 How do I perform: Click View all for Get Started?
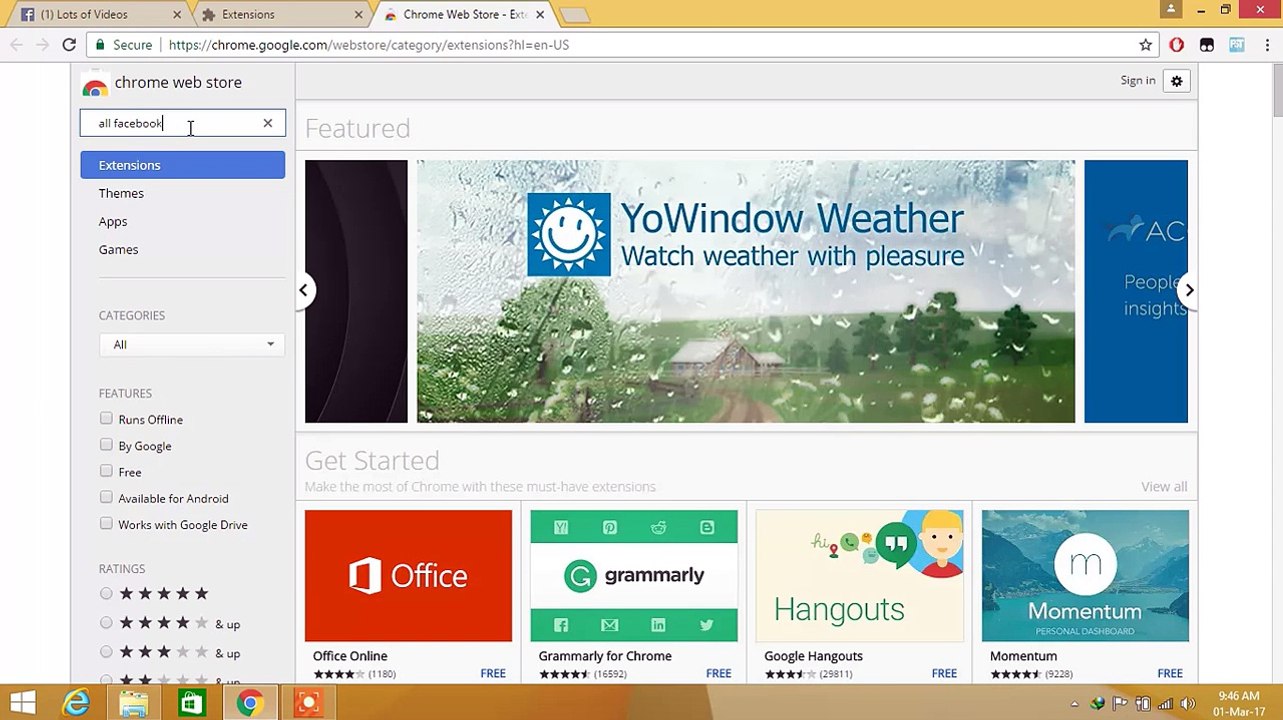pos(1164,487)
